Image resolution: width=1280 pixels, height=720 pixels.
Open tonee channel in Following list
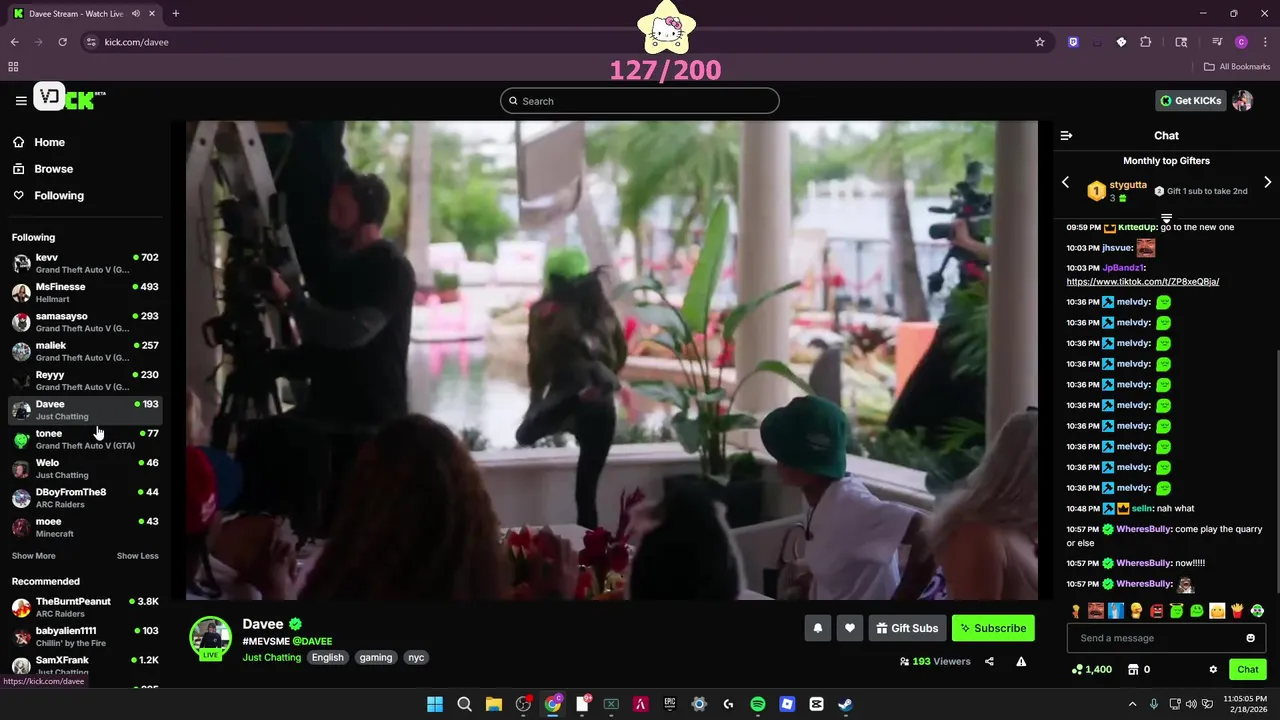pyautogui.click(x=85, y=439)
